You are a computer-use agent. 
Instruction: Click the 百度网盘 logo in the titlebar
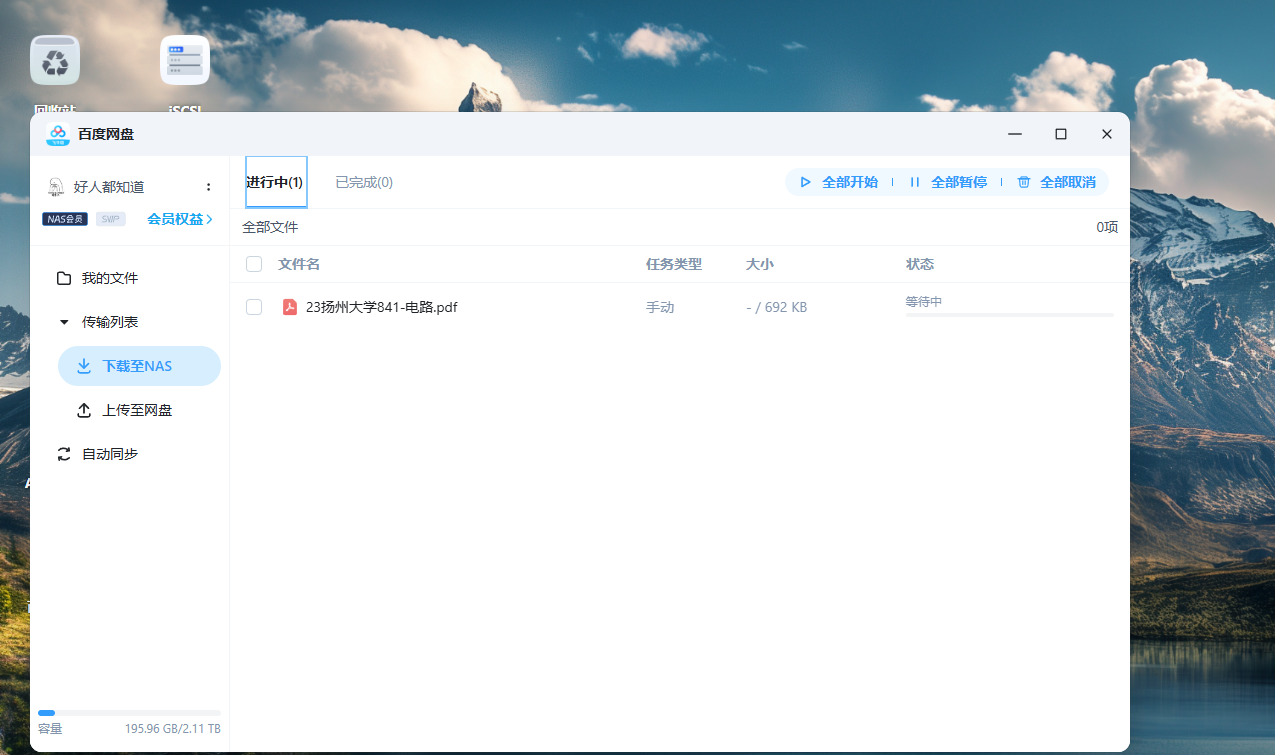pyautogui.click(x=55, y=133)
